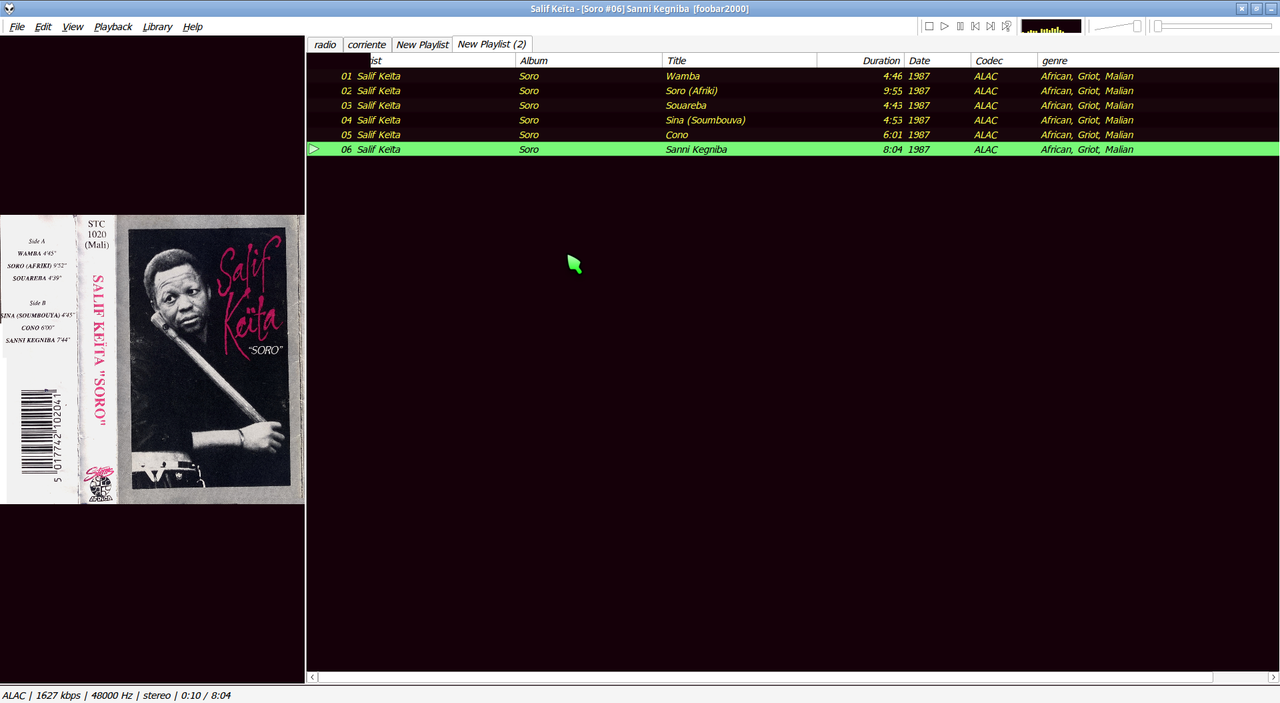Open the Playback menu

coord(113,27)
